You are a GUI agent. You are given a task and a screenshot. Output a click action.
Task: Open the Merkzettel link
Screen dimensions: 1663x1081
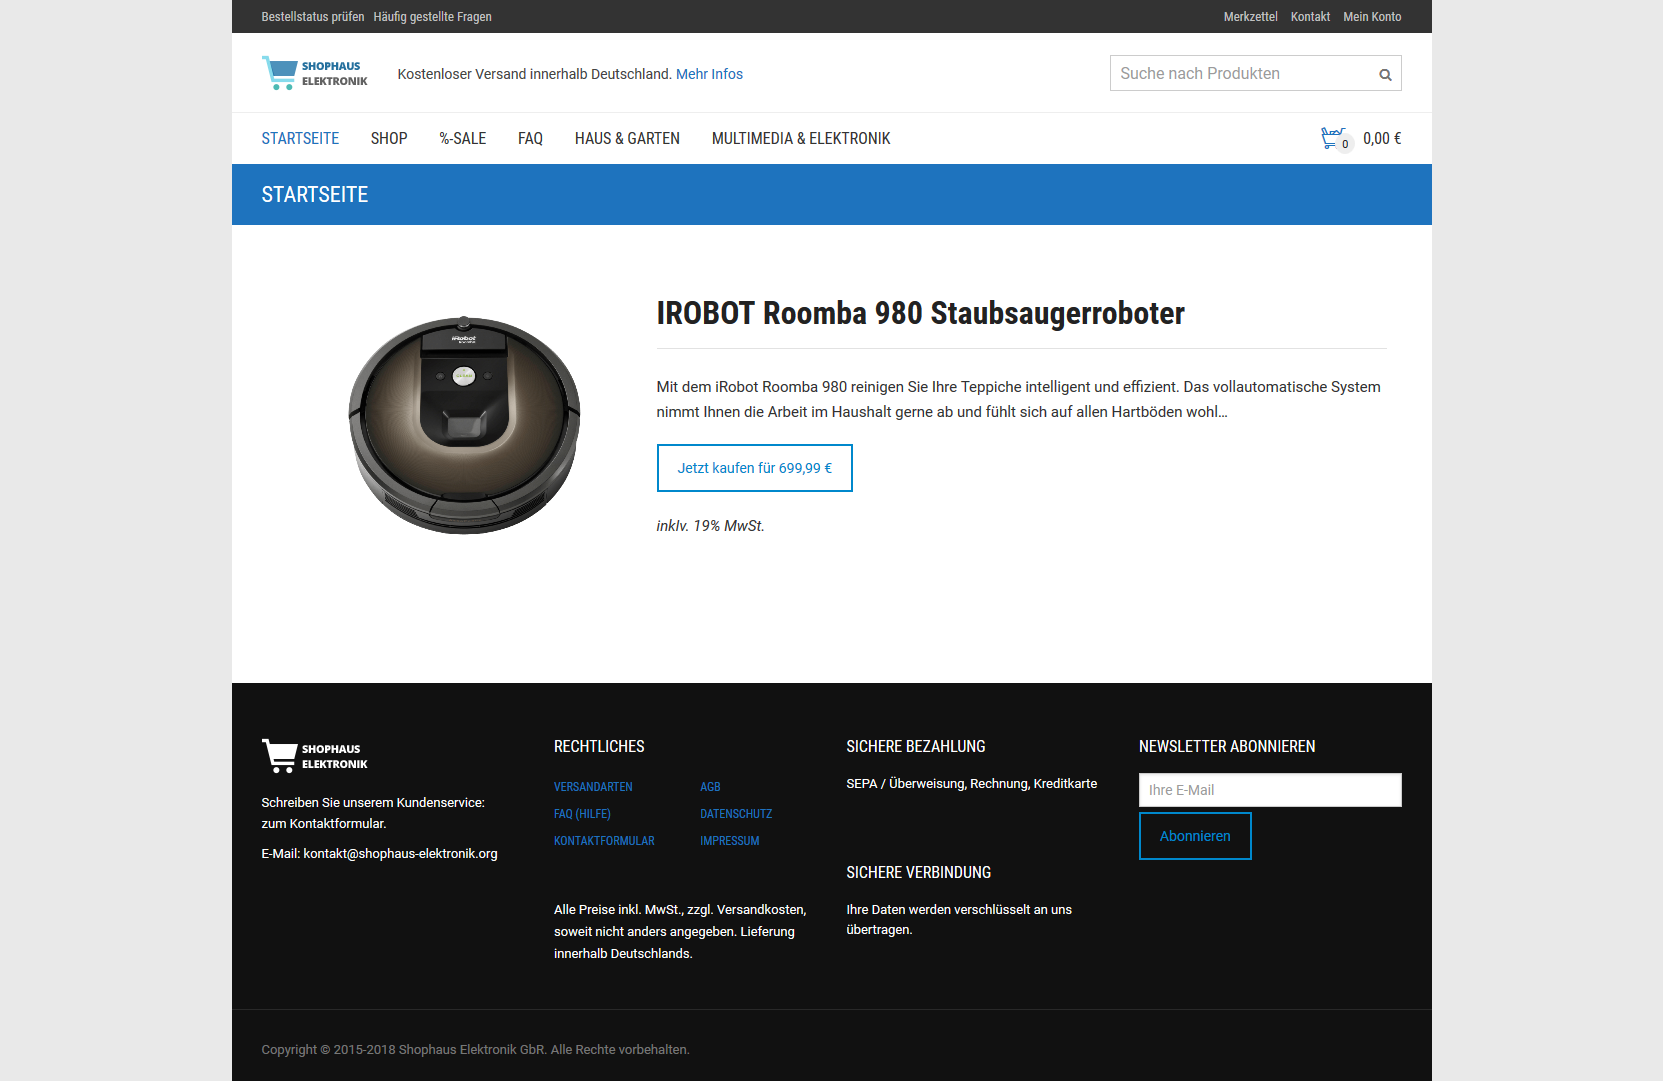click(x=1250, y=17)
